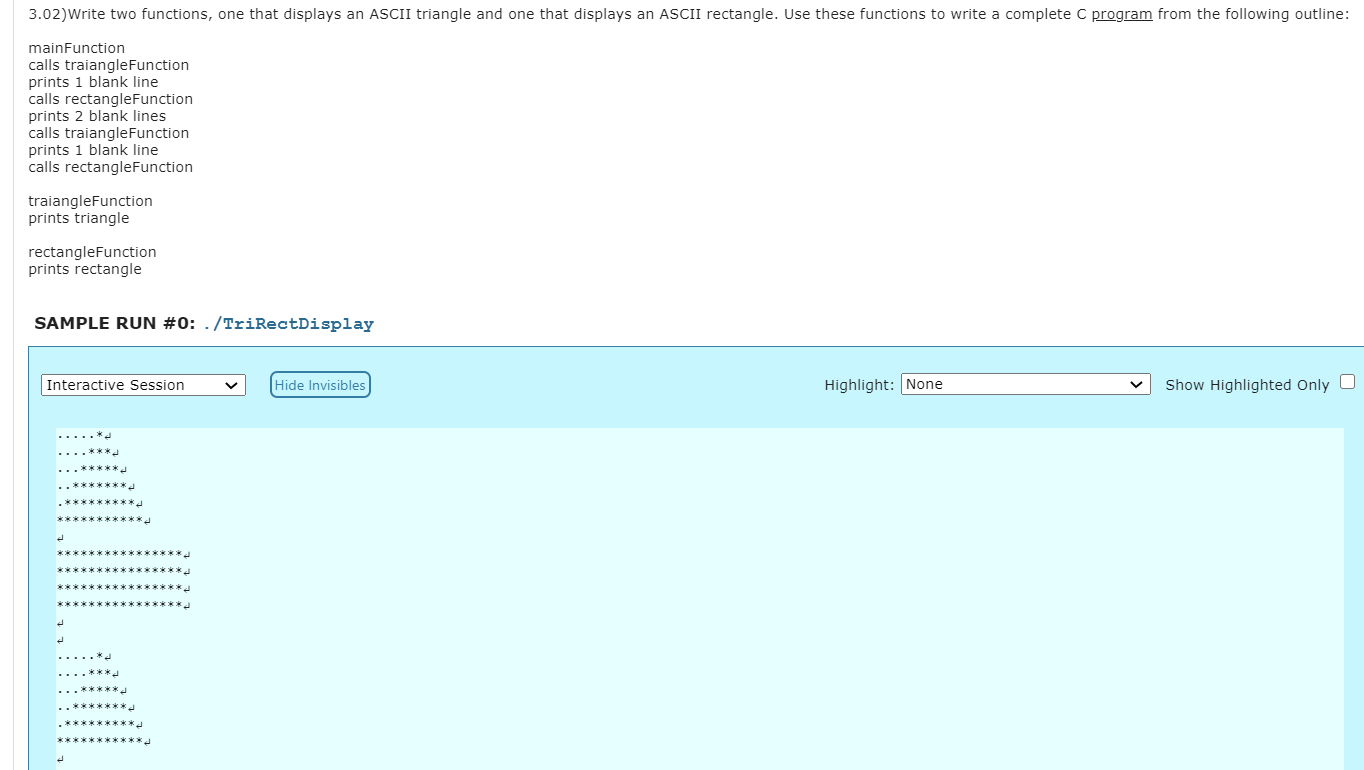The width and height of the screenshot is (1364, 770).
Task: Open the Highlight dropdown showing None
Action: click(x=1024, y=384)
